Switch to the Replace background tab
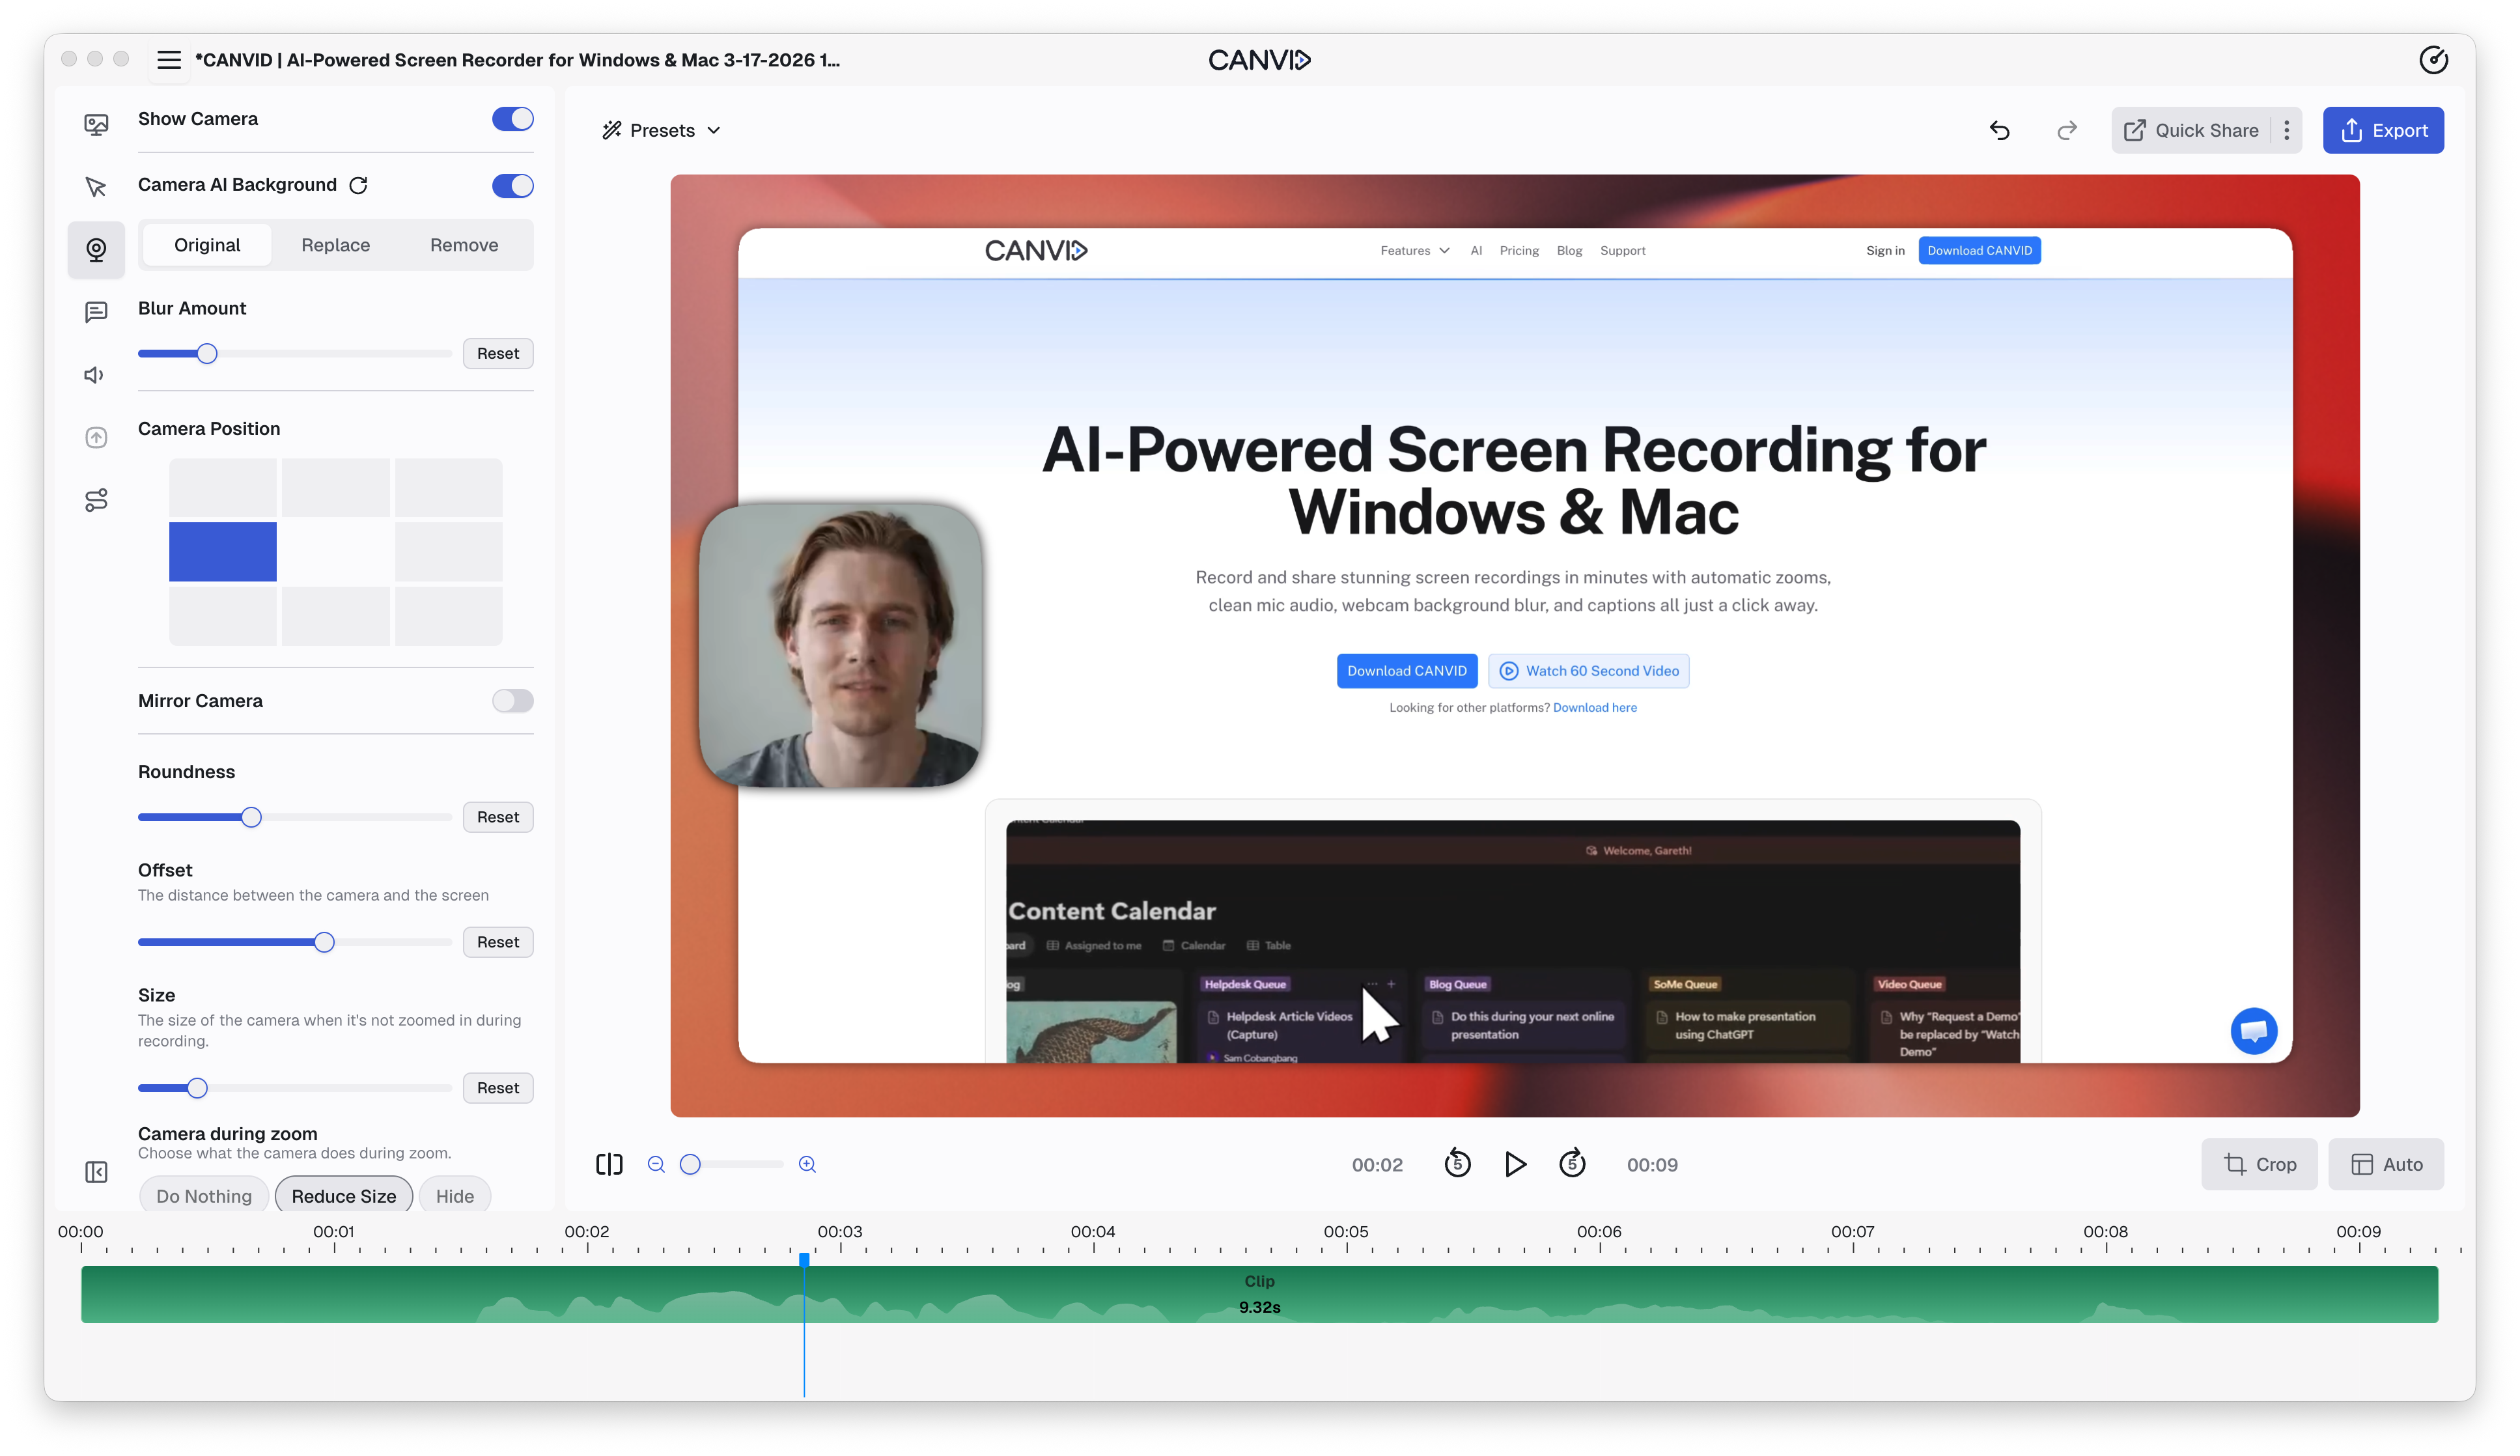The width and height of the screenshot is (2520, 1456). click(335, 245)
